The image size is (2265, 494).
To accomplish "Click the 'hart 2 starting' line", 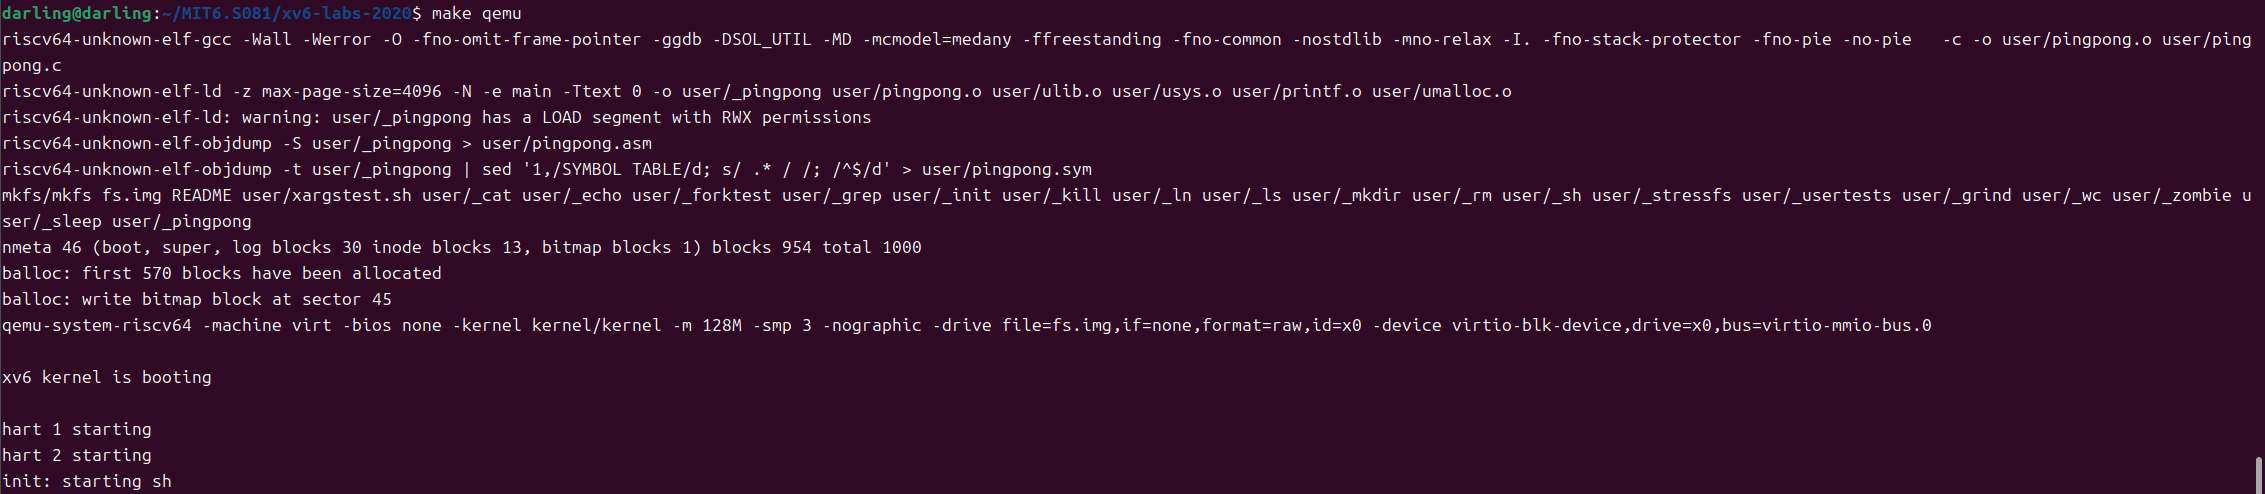I will click(77, 455).
